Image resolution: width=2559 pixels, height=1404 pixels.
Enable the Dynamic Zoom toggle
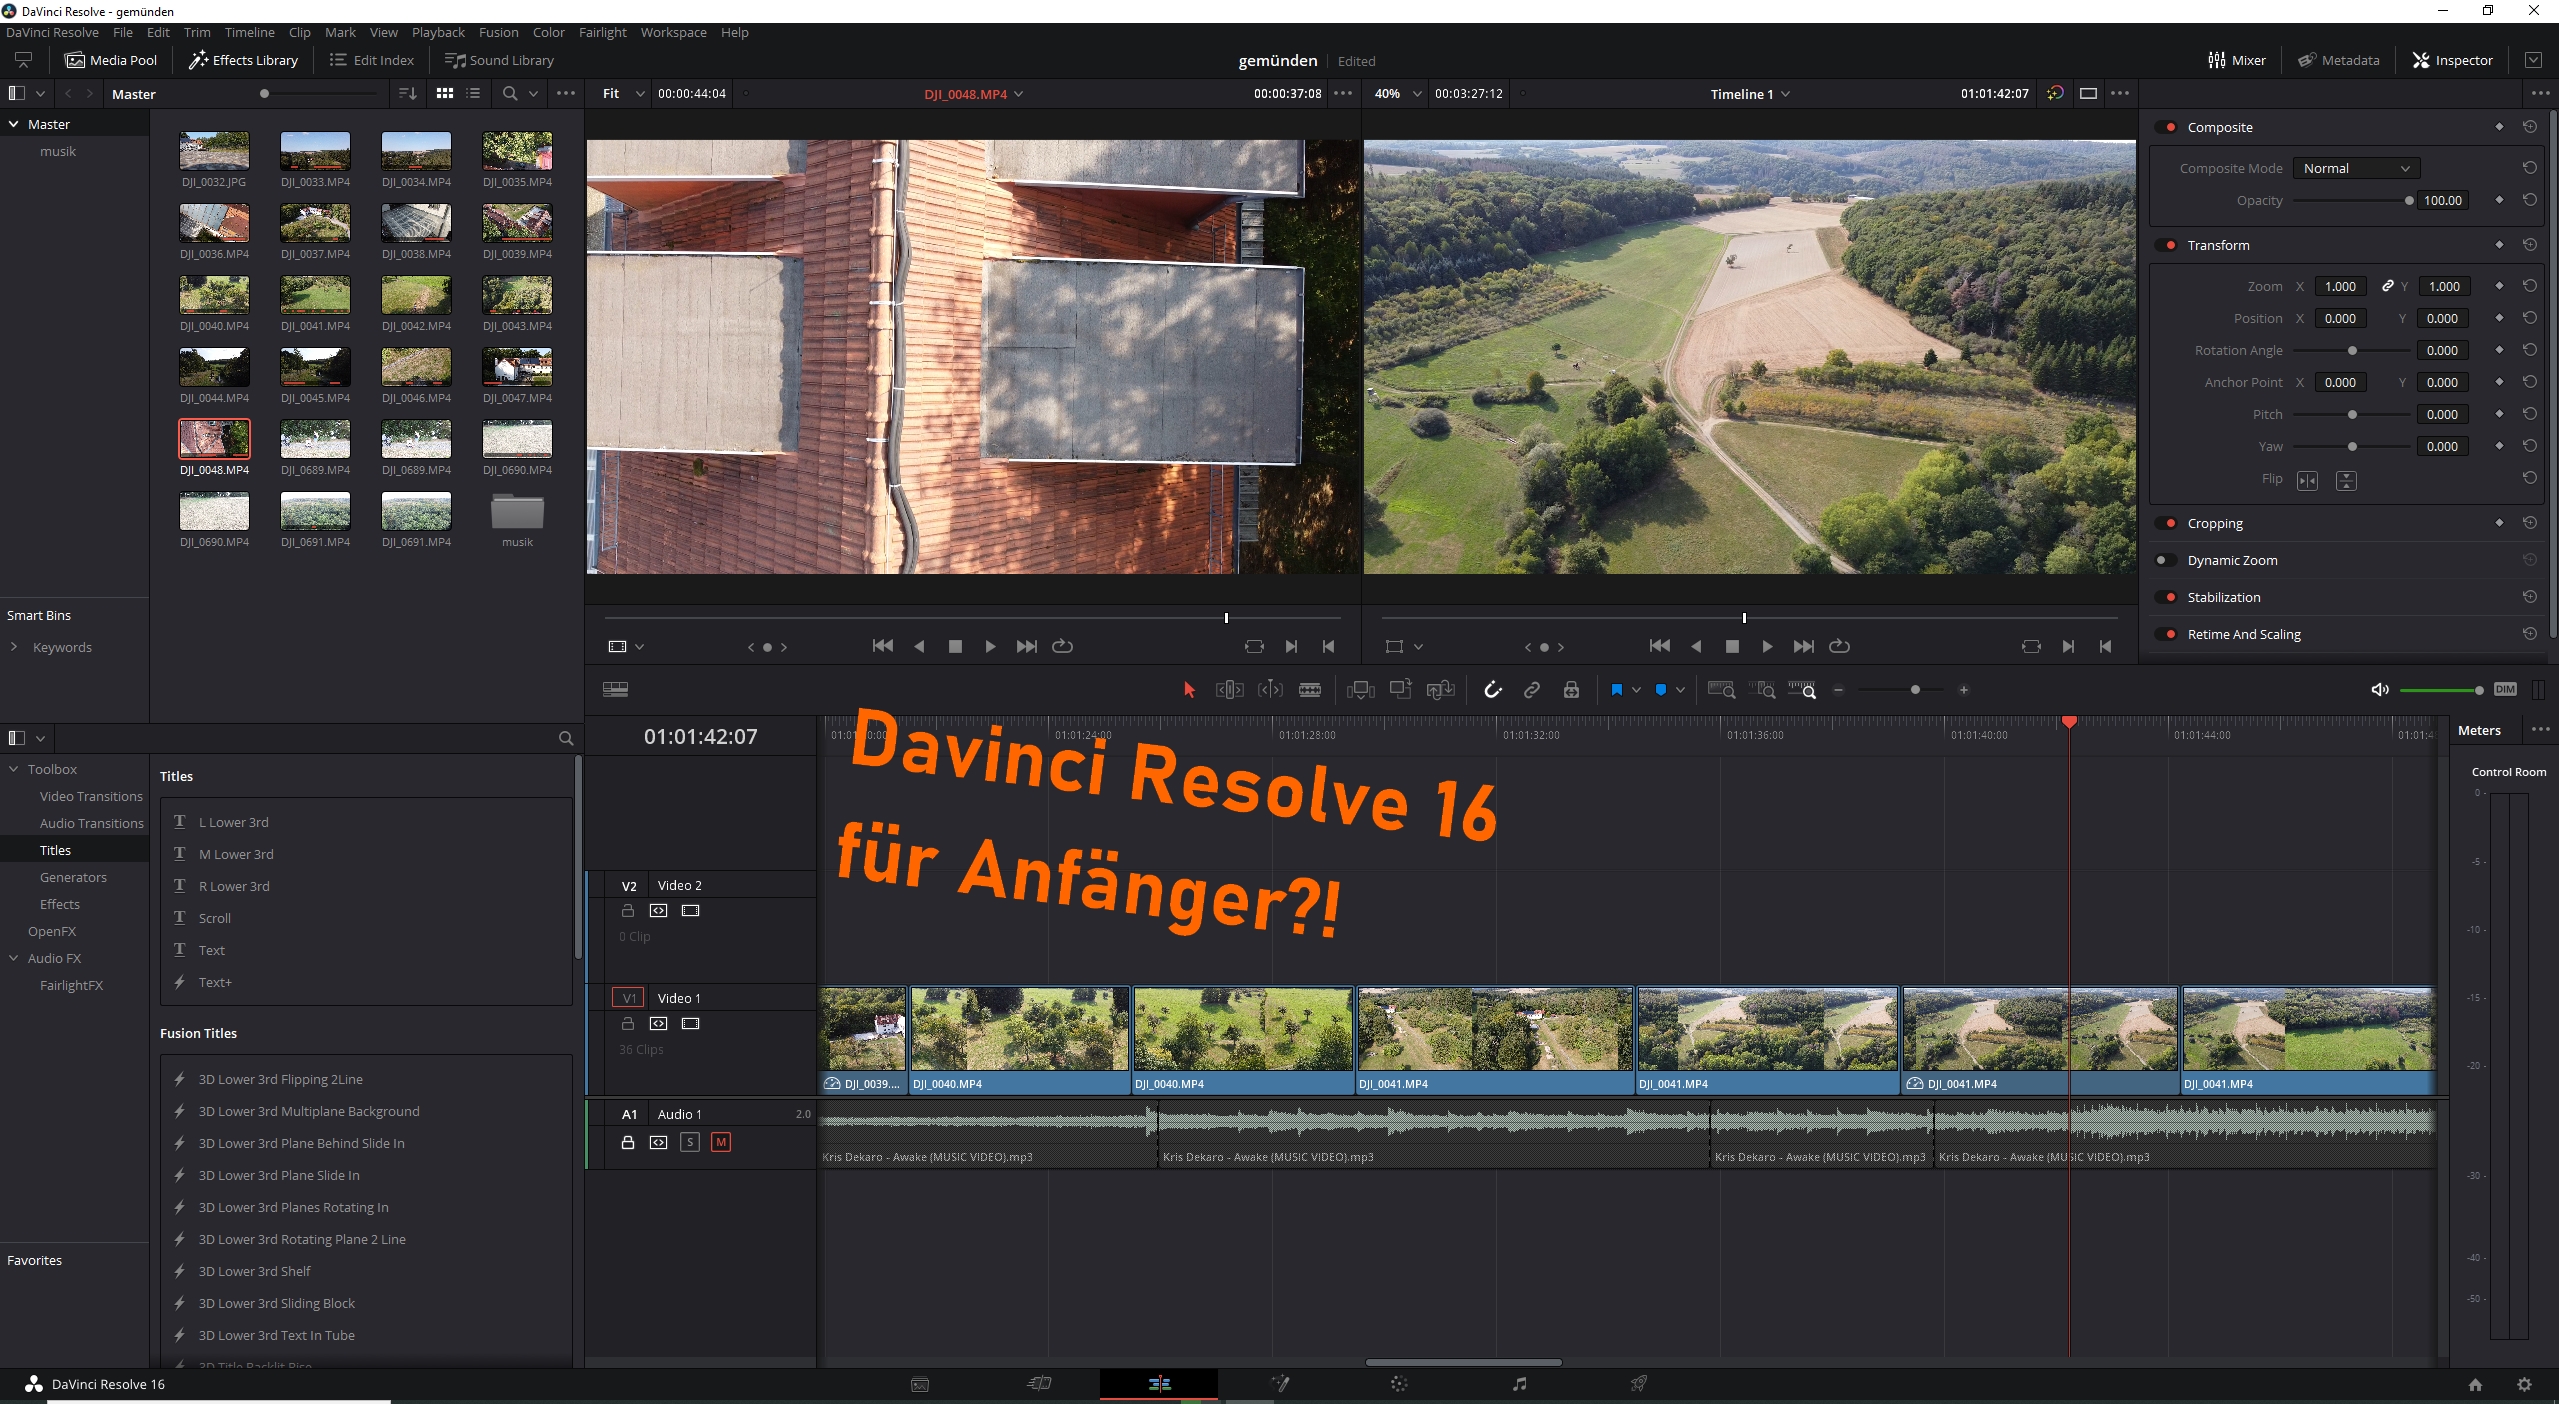(2165, 560)
